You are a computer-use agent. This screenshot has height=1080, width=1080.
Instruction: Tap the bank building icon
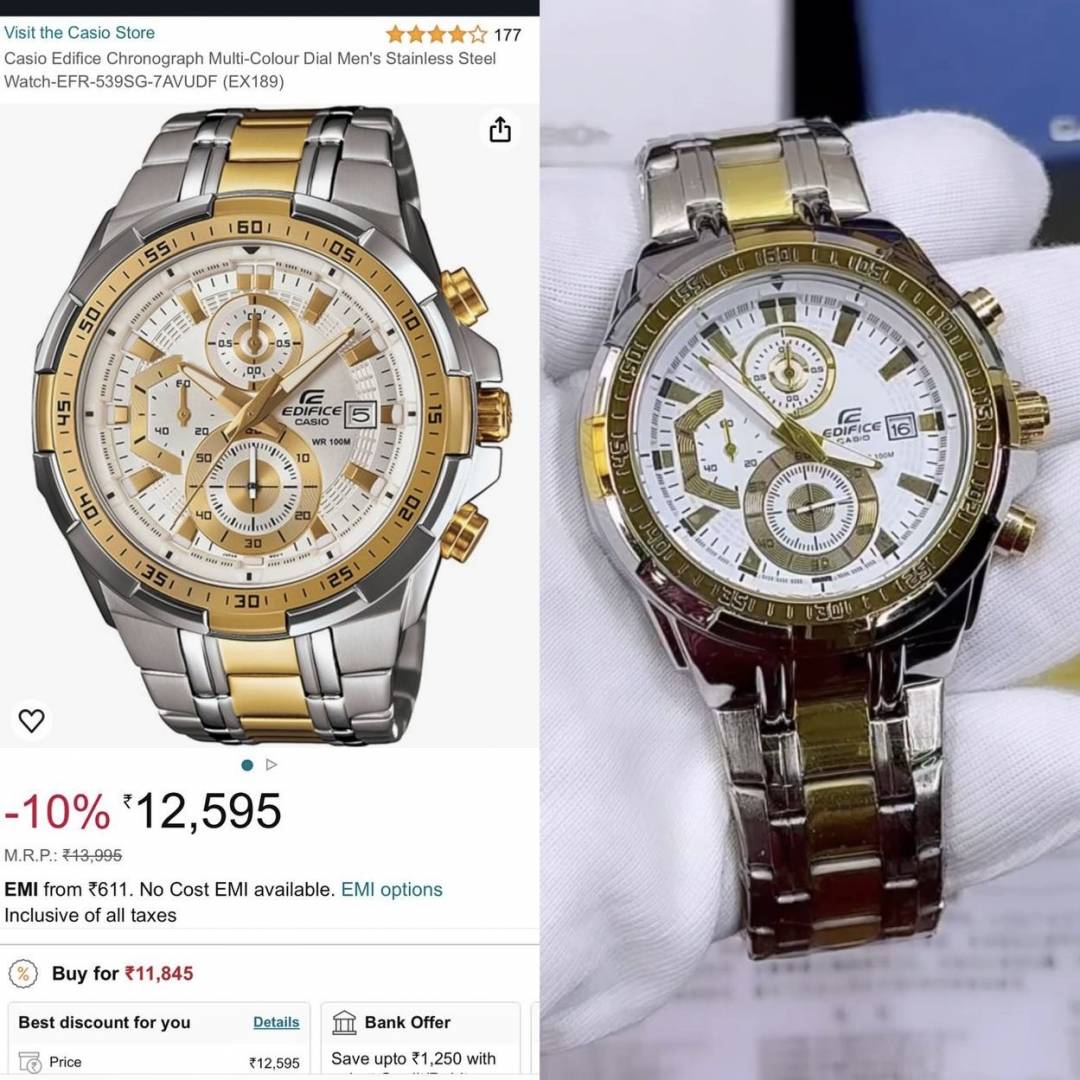click(344, 1023)
